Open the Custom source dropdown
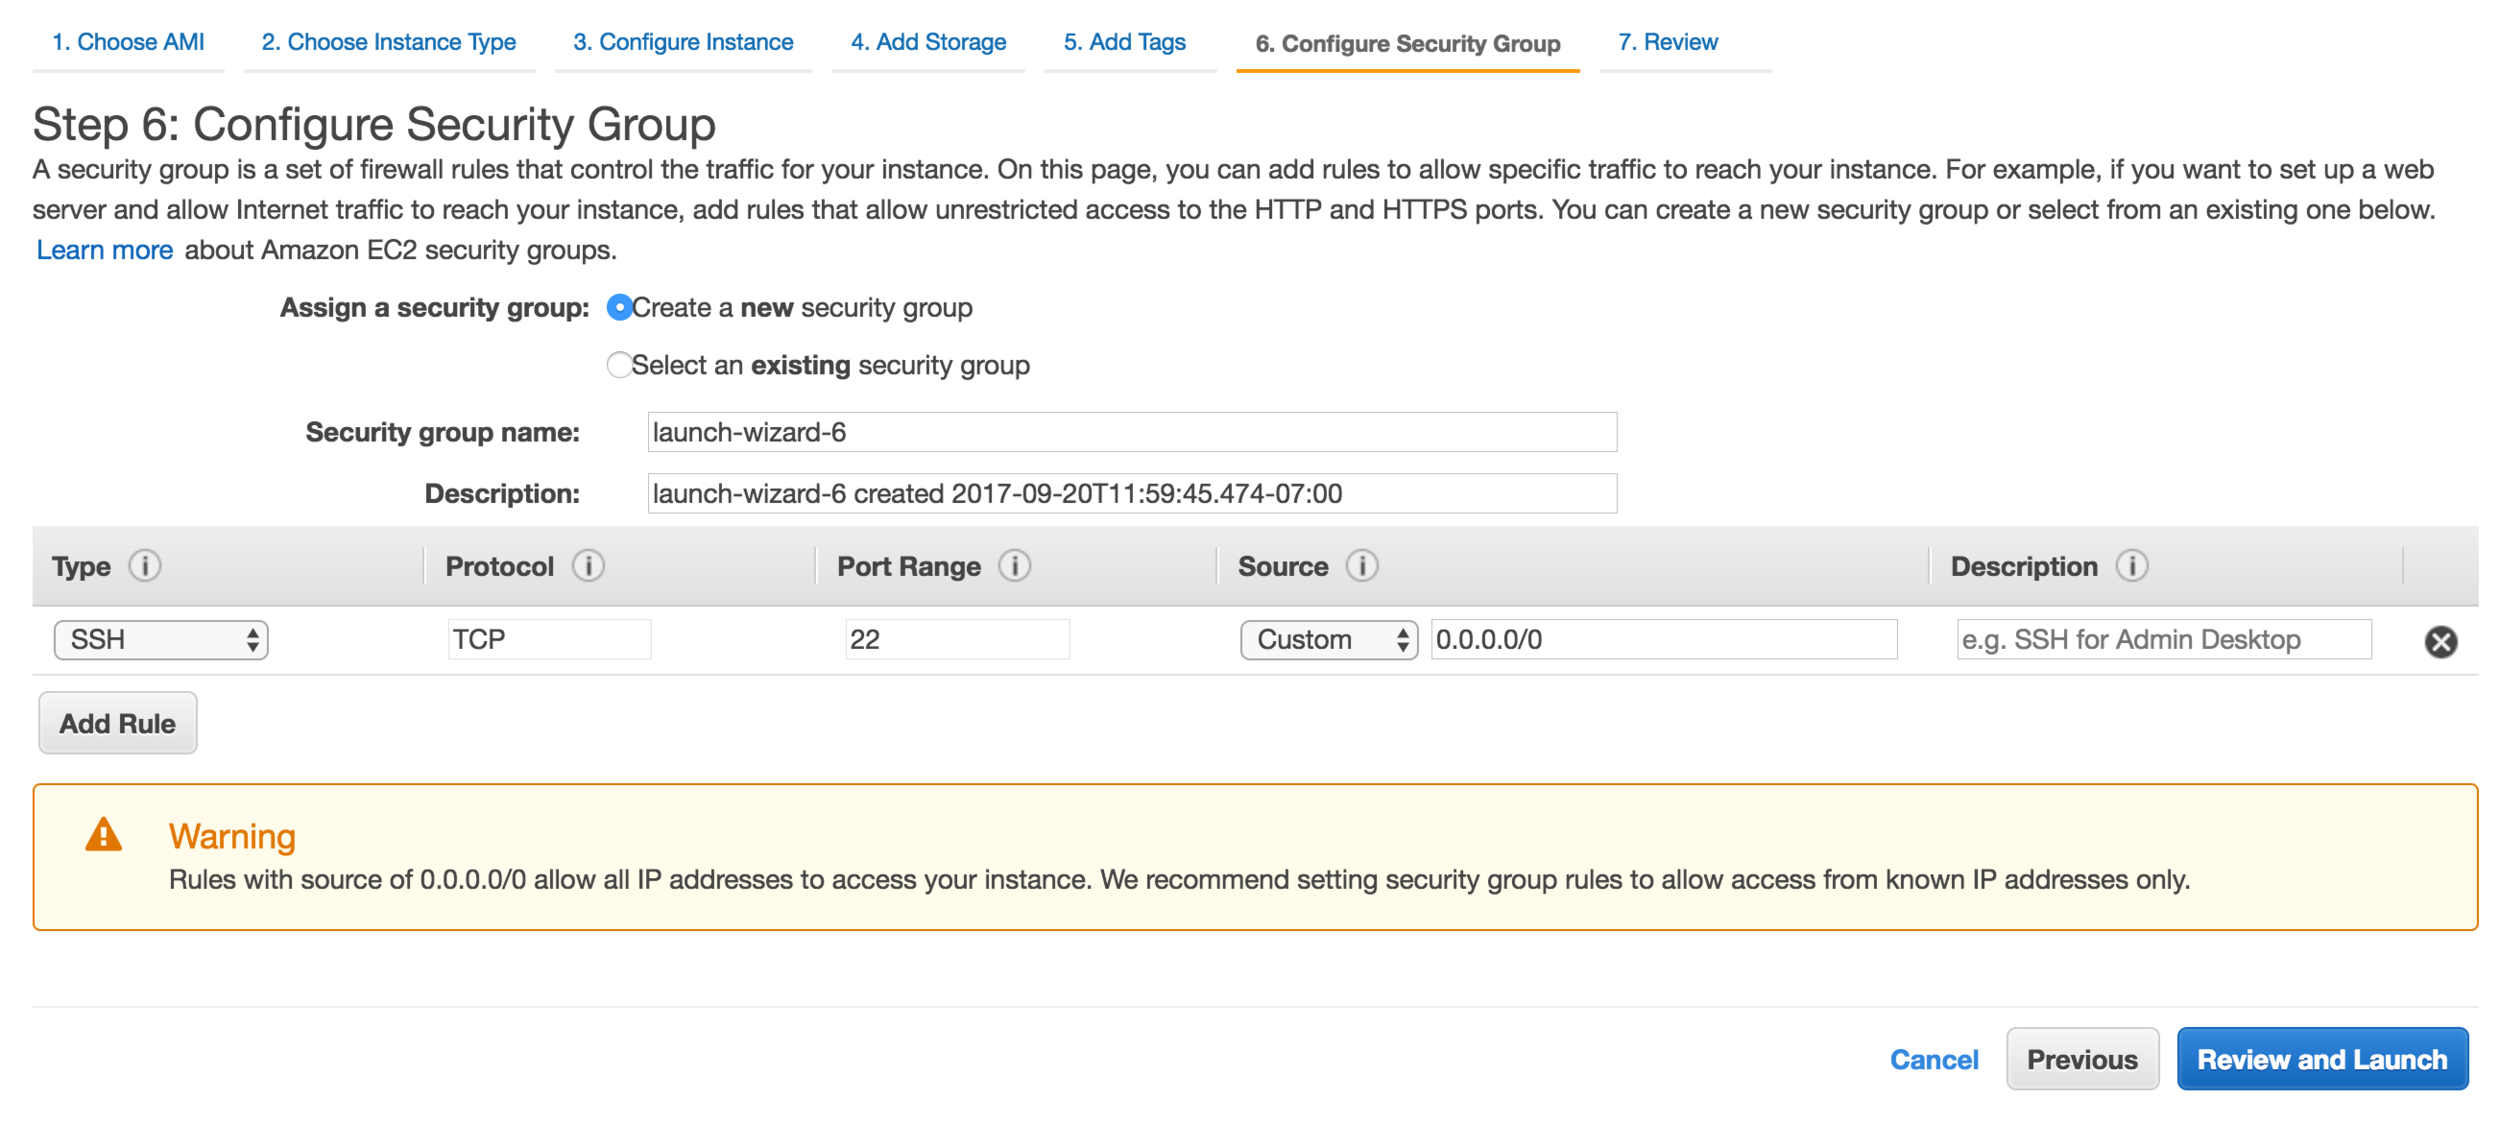 point(1328,640)
